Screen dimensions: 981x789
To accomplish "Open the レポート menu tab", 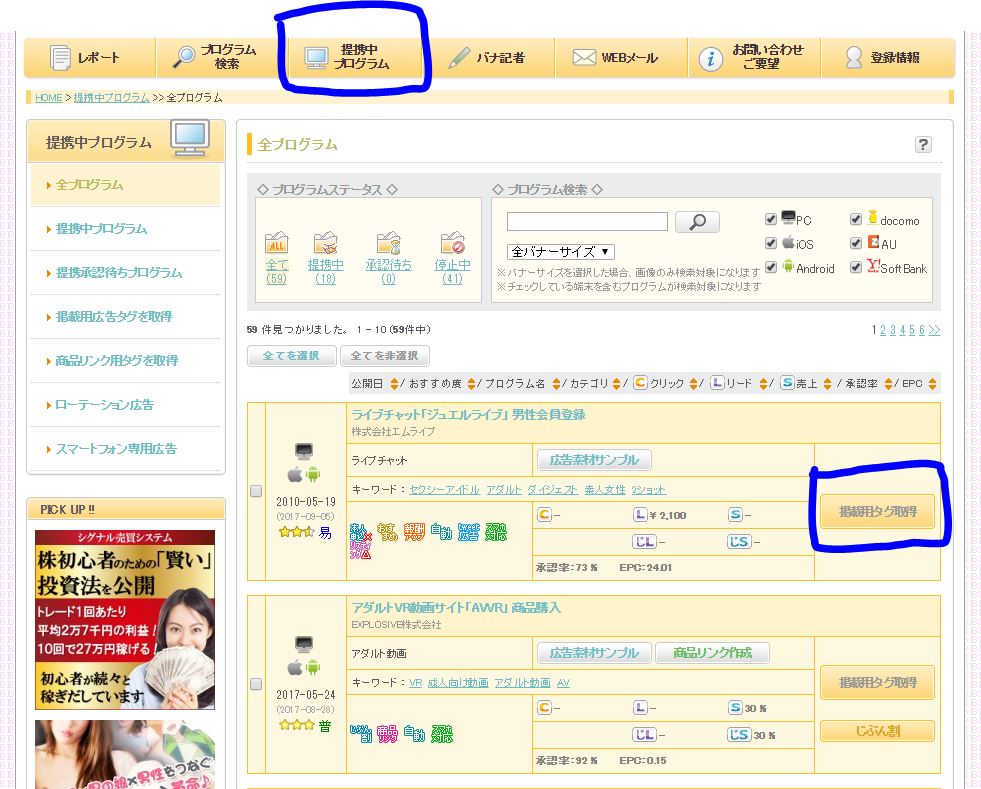I will coord(90,58).
